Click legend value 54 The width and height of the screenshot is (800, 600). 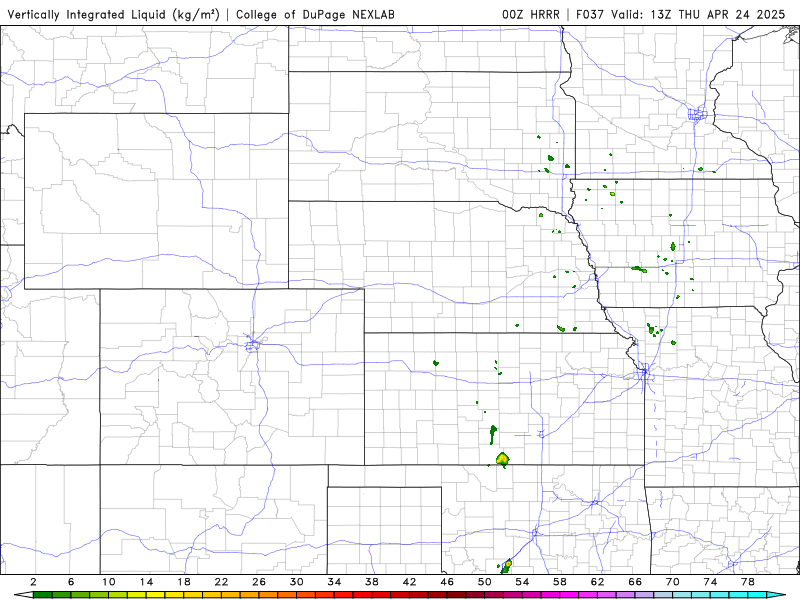coord(522,582)
